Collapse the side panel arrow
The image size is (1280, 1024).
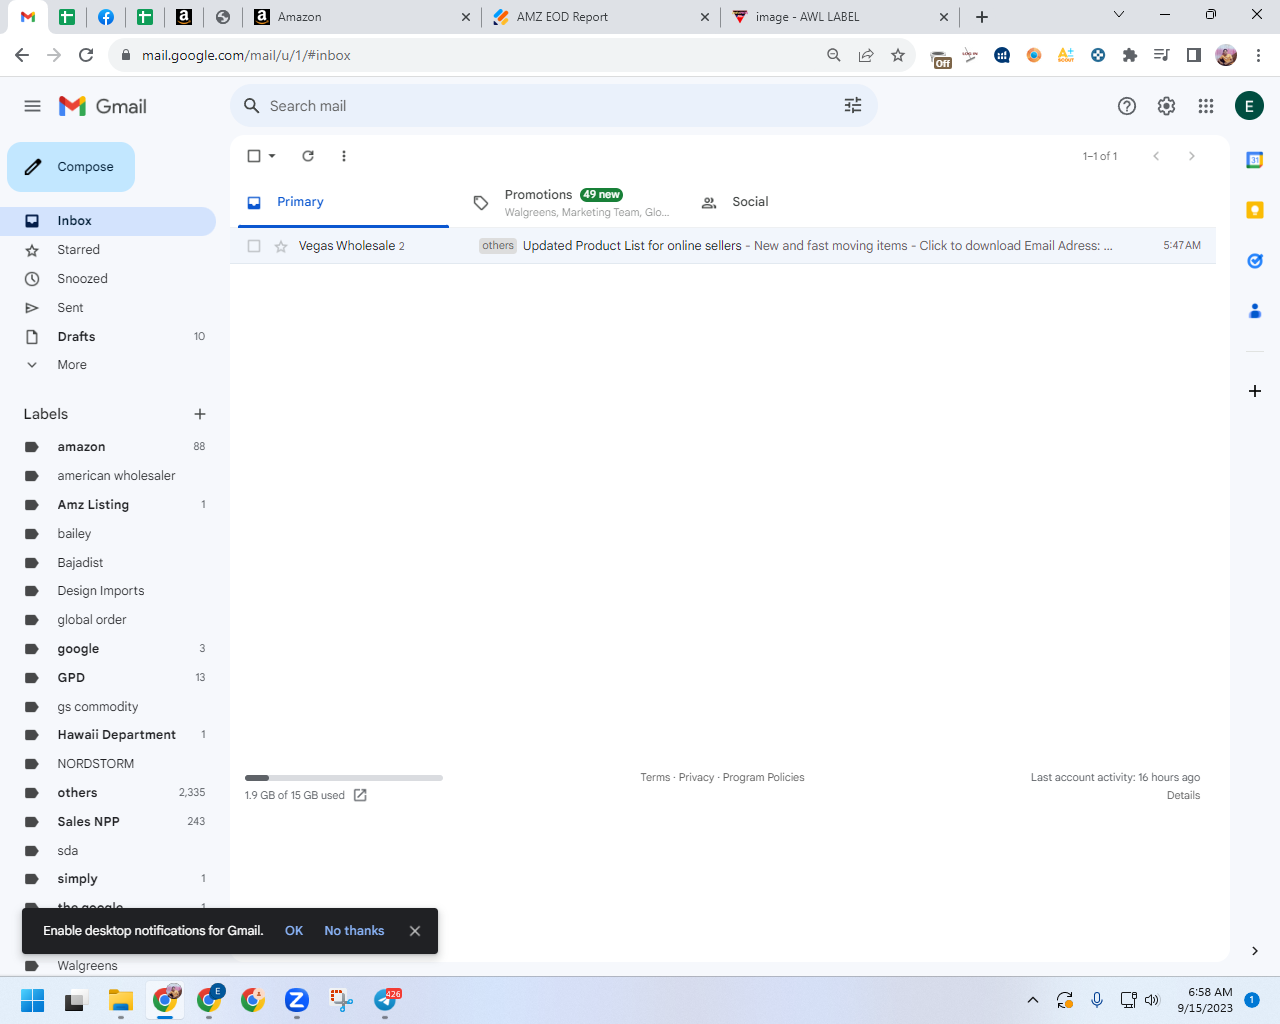(x=1255, y=951)
